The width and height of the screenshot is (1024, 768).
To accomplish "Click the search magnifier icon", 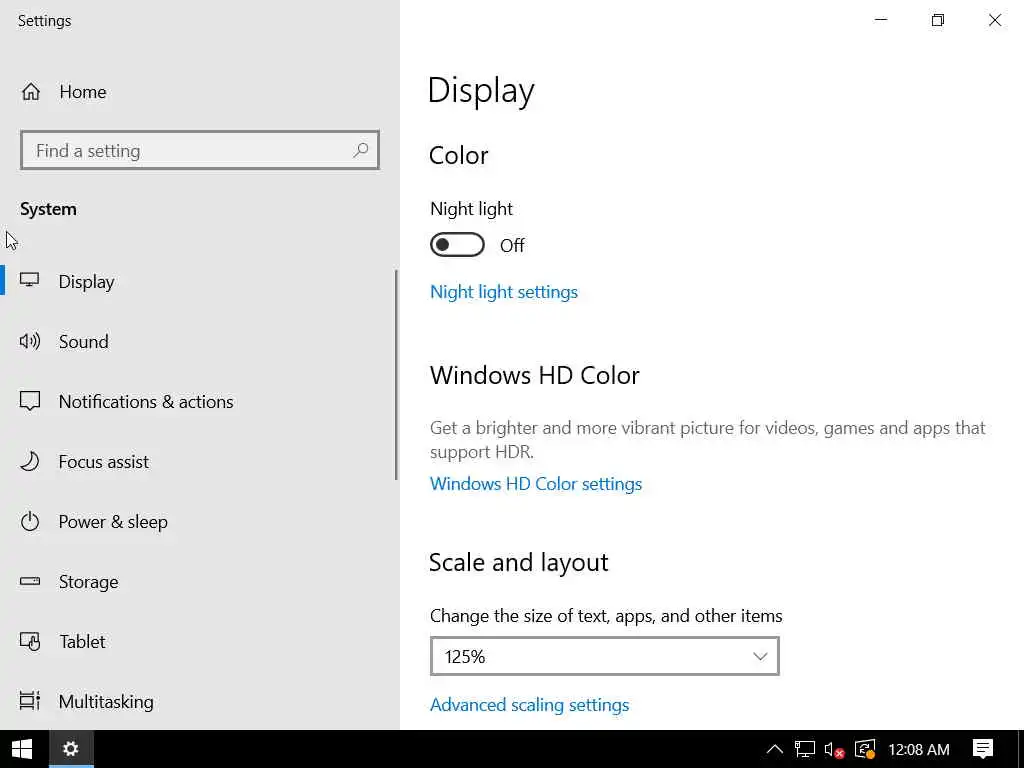I will point(360,150).
